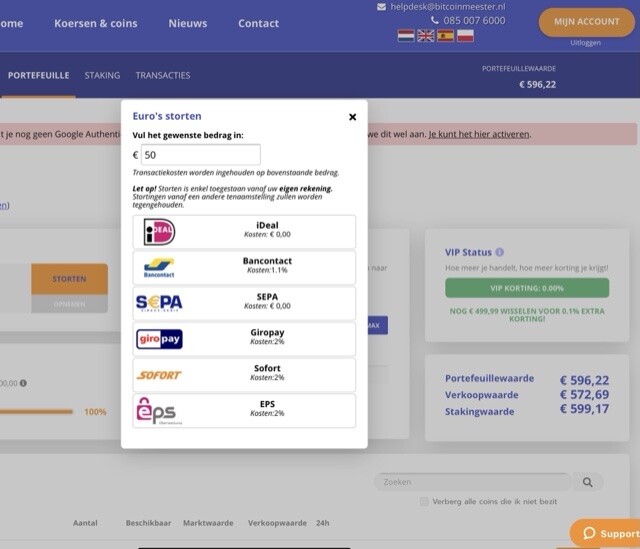Click the giropay logo icon
640x549 pixels.
pos(159,339)
